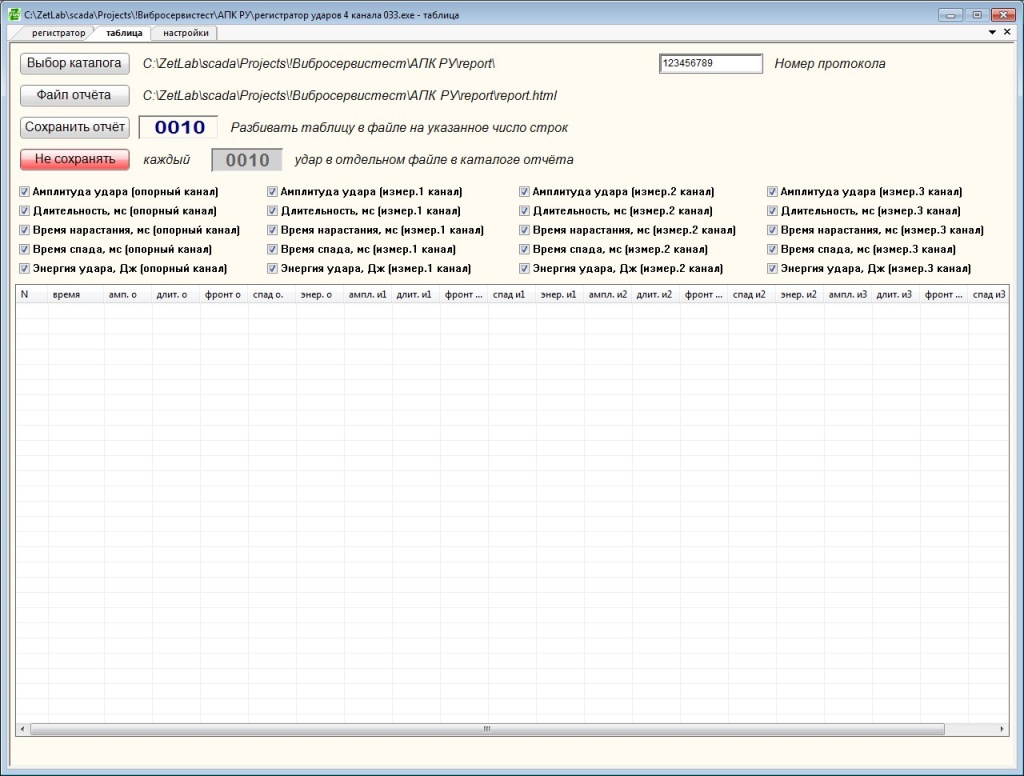Click the application icon in the title bar
Screen dimensions: 1024x776
coord(13,14)
